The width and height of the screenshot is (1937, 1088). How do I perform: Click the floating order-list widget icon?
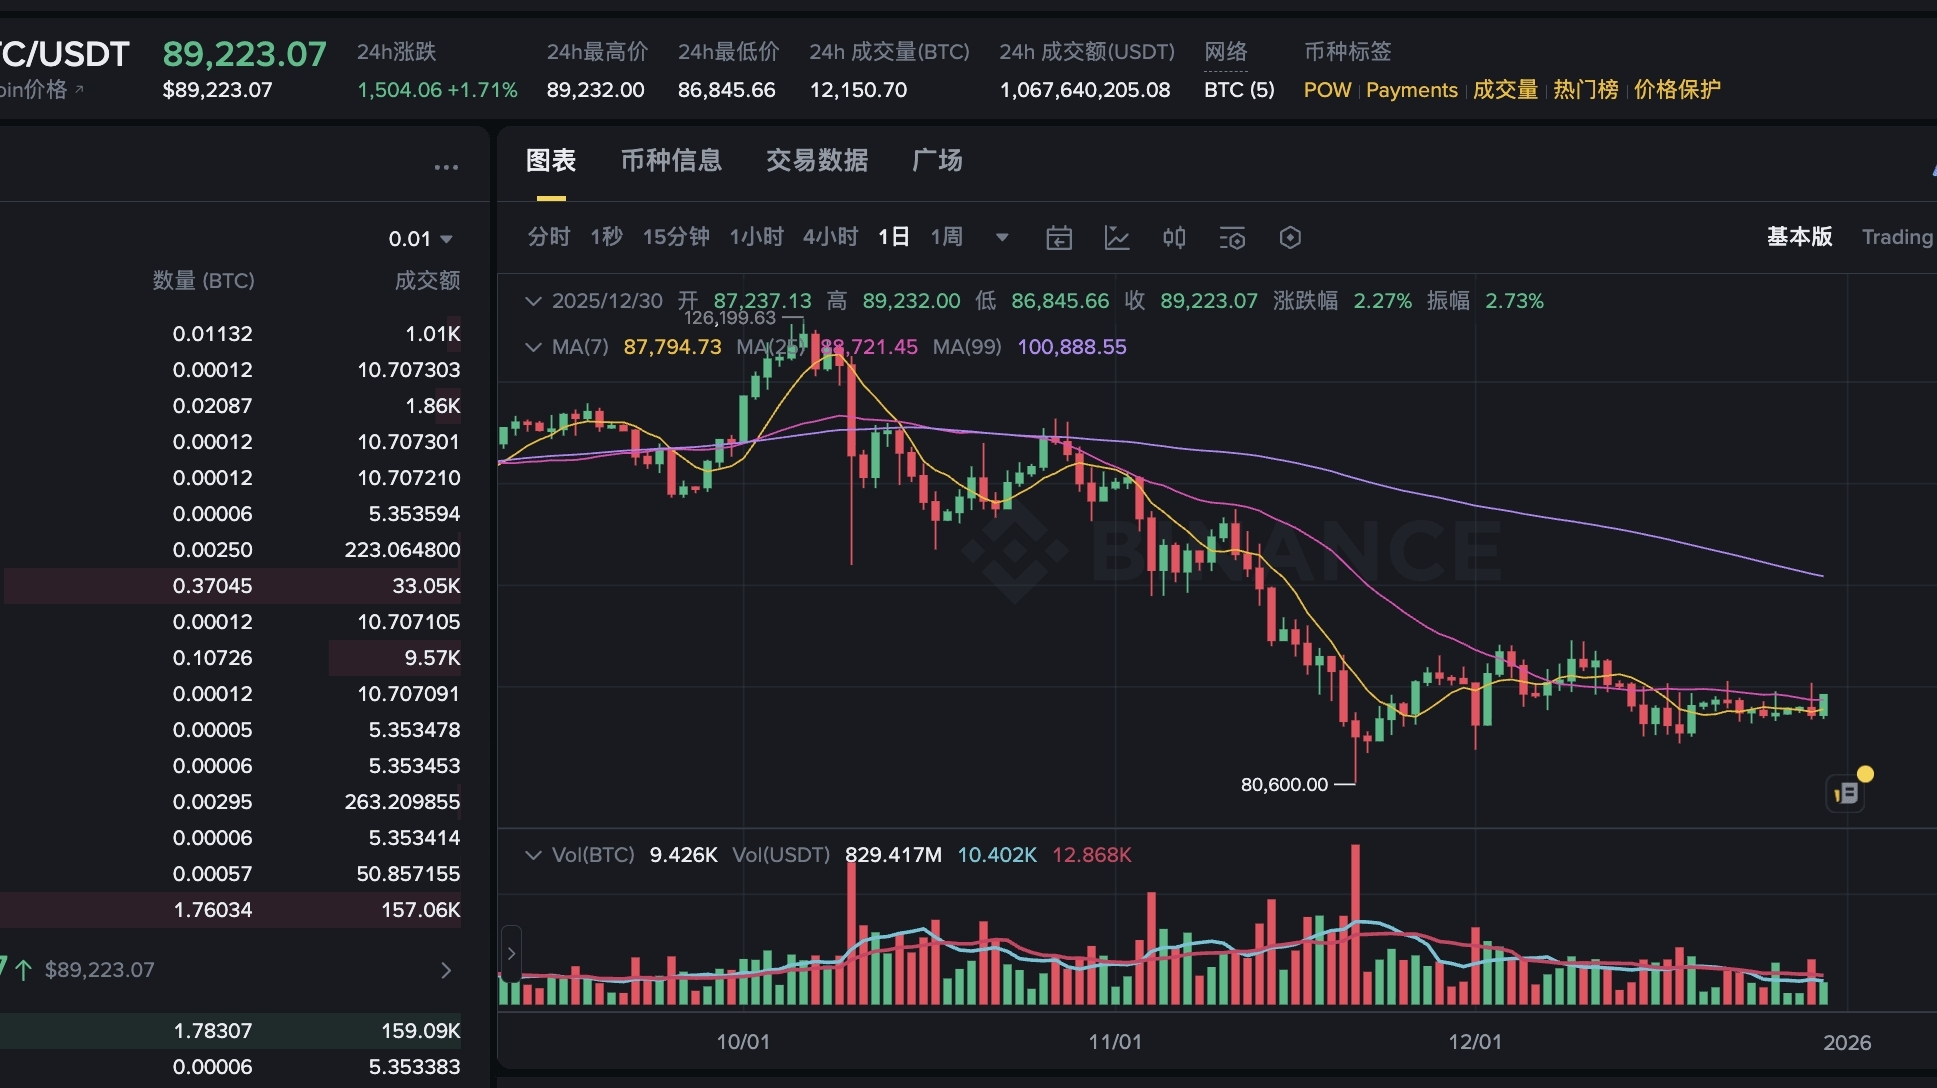point(1846,793)
